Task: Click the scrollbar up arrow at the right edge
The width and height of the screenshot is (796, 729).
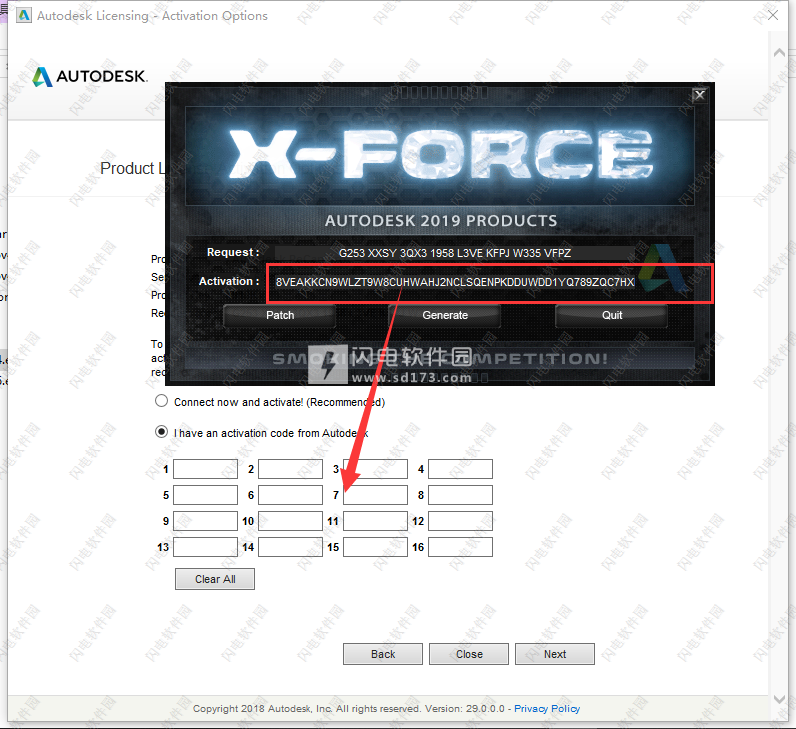Action: [779, 52]
